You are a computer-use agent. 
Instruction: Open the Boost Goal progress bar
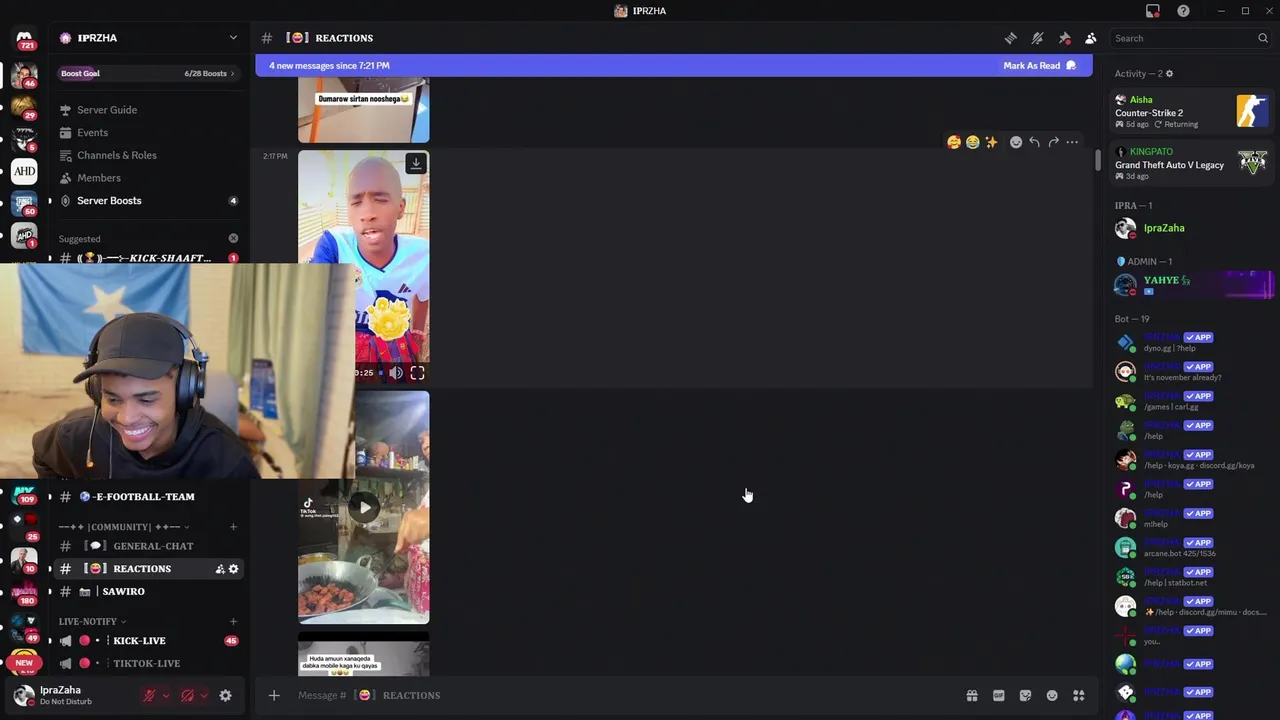pyautogui.click(x=148, y=73)
